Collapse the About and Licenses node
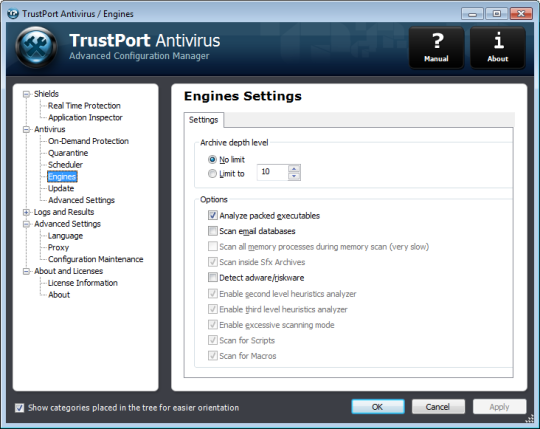The image size is (540, 429). (x=26, y=271)
